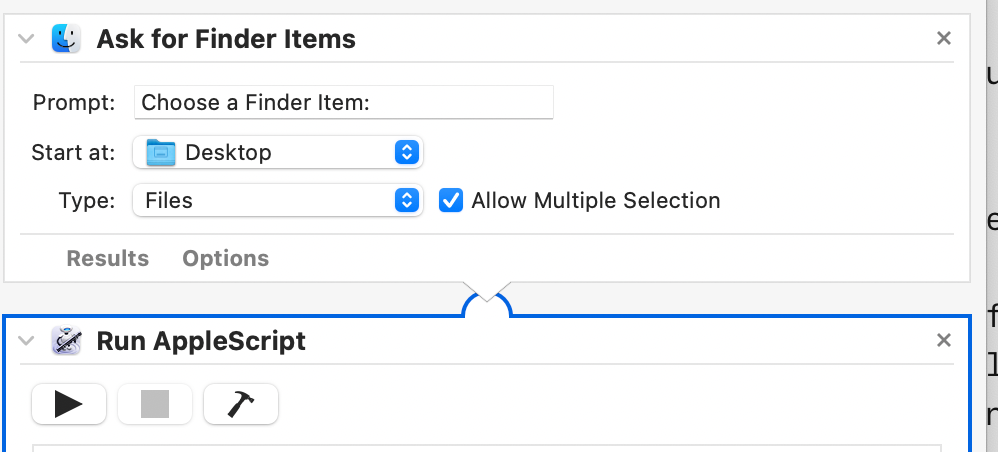This screenshot has width=998, height=452.
Task: Toggle the Allow Multiple Selection checkbox
Action: [452, 200]
